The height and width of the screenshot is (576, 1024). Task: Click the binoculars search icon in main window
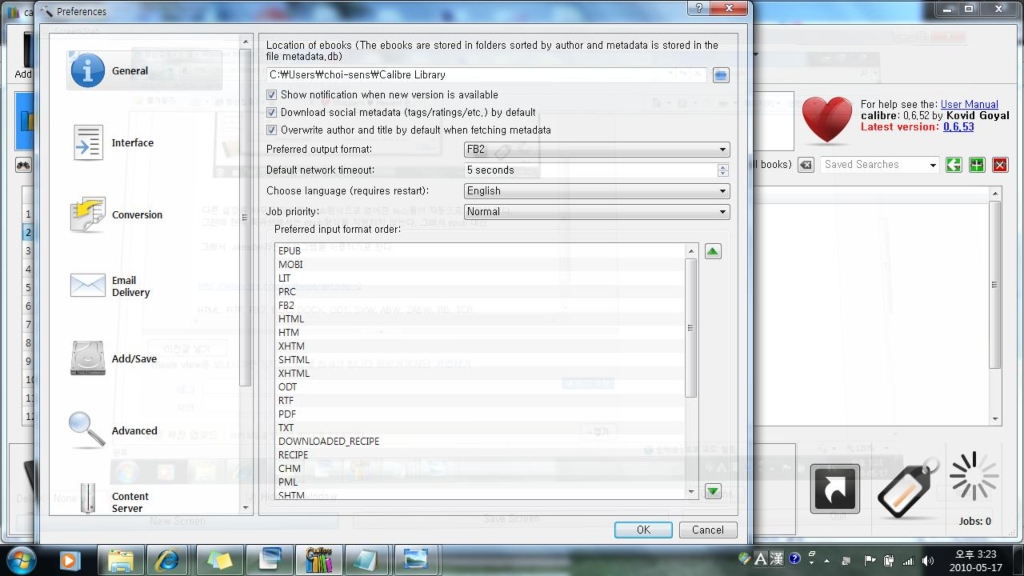[23, 165]
